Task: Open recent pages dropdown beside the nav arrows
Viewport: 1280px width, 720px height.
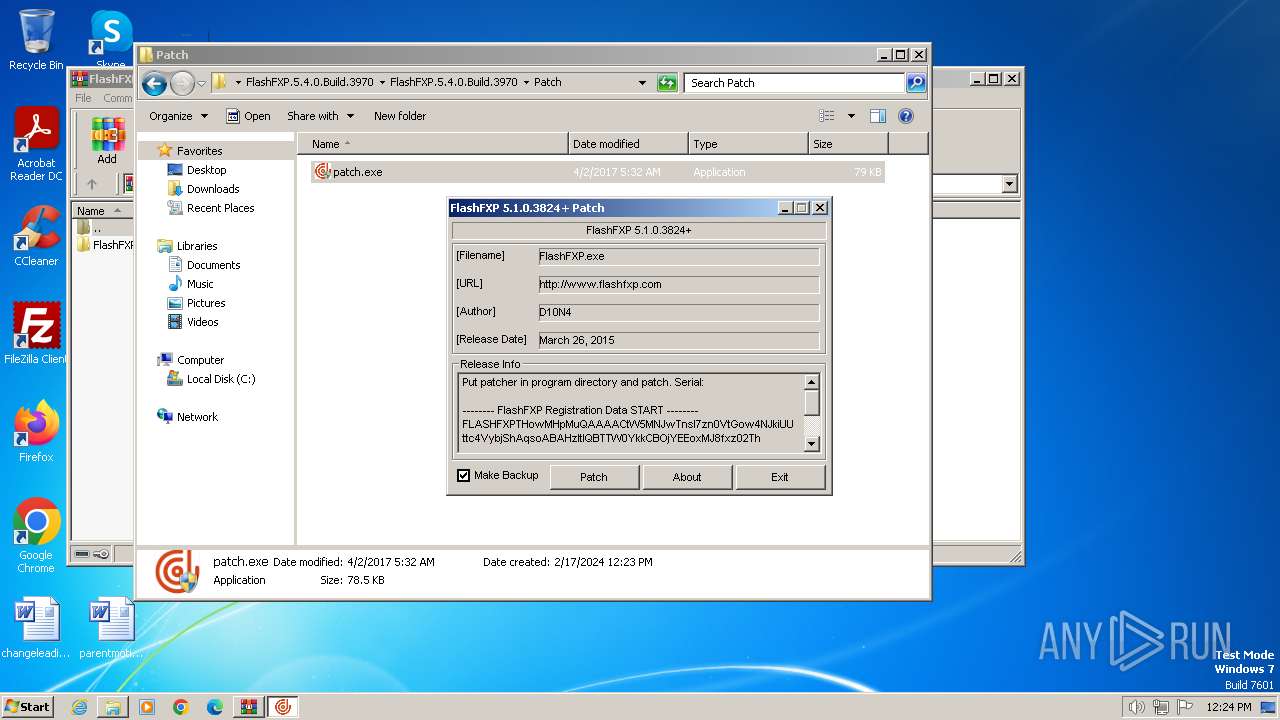Action: (x=202, y=83)
